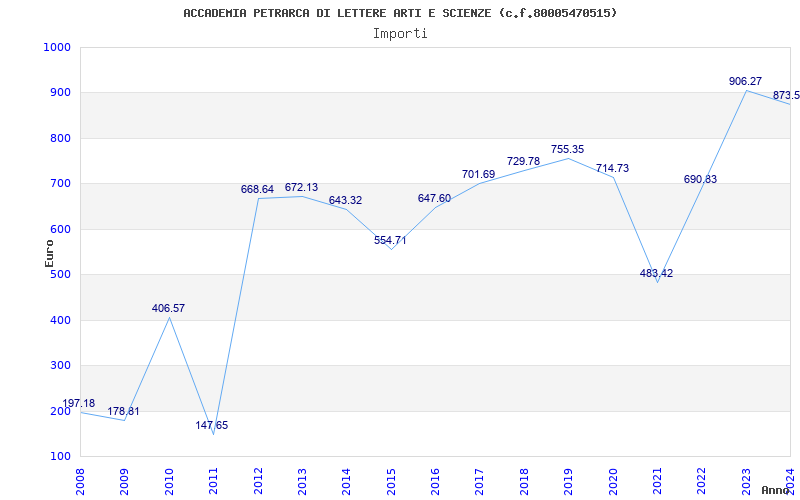
Task: Click the Euro axis label
Action: [x=49, y=253]
